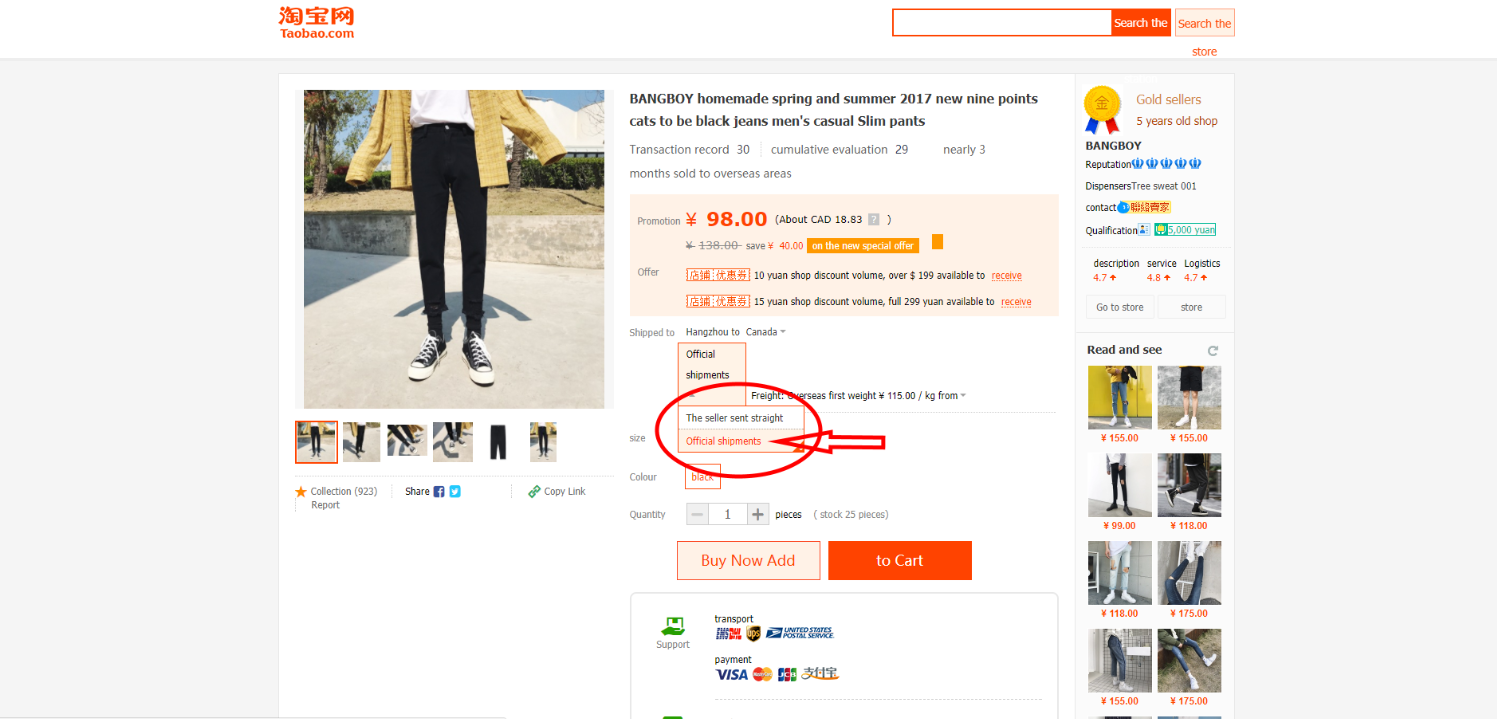This screenshot has height=719, width=1497.
Task: Select the black colour option
Action: coord(703,477)
